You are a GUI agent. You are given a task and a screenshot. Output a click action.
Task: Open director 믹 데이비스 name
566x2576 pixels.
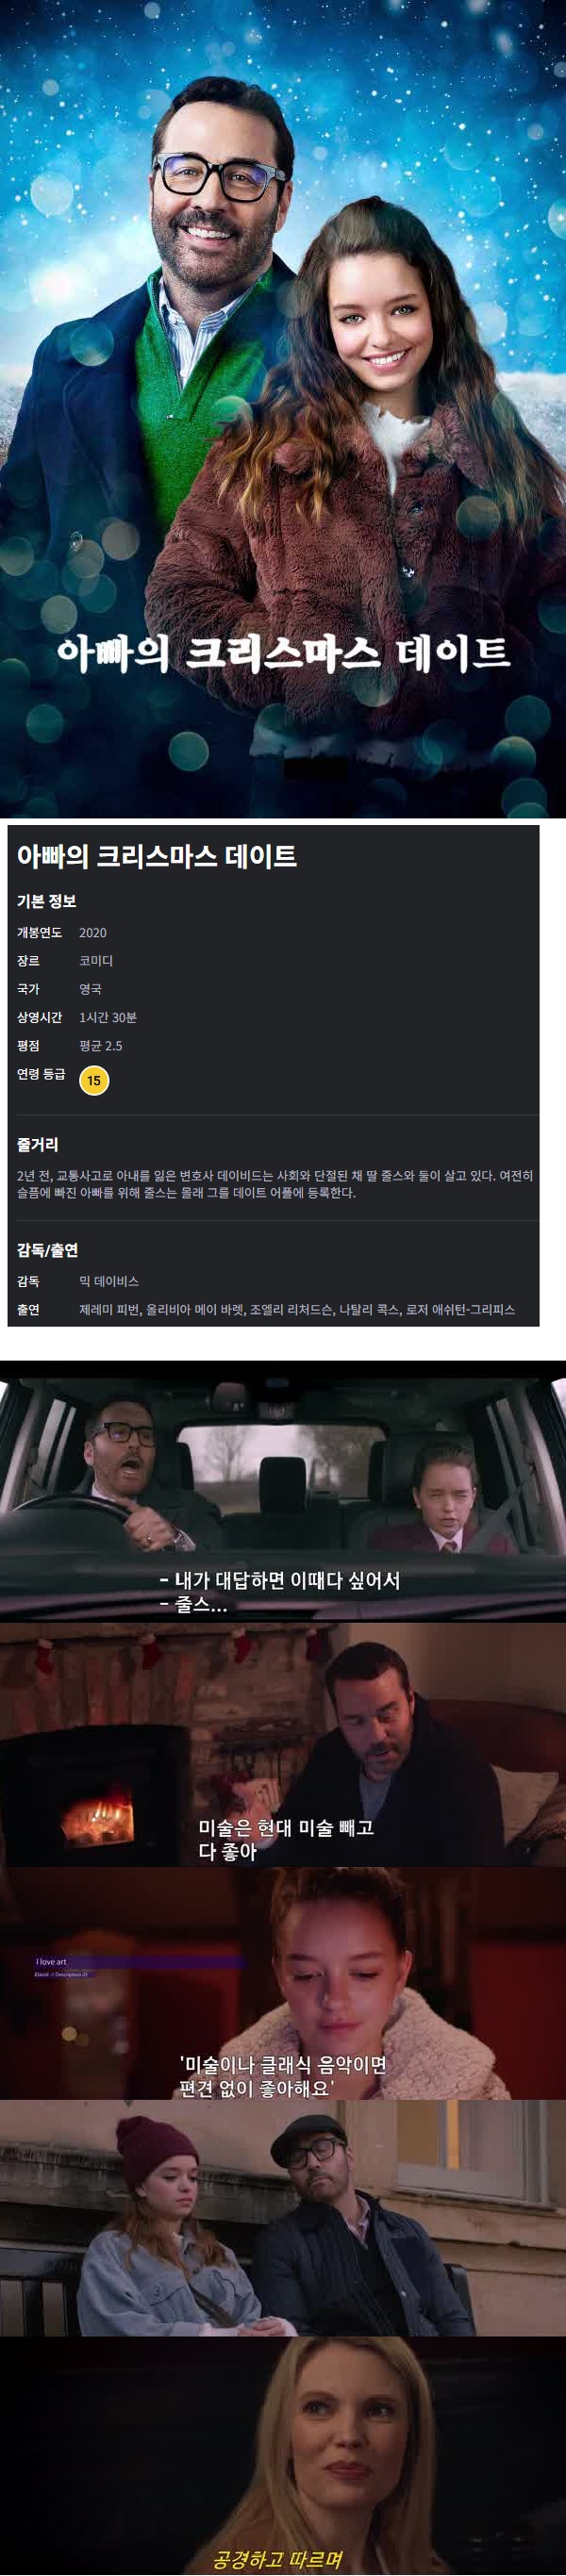(x=109, y=1281)
